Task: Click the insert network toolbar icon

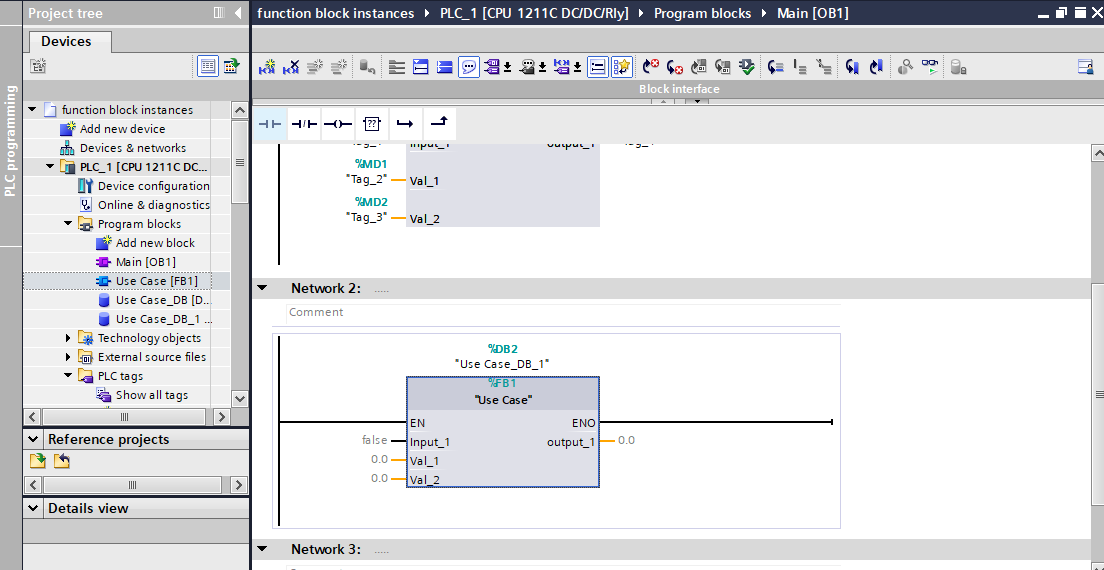Action: point(267,67)
